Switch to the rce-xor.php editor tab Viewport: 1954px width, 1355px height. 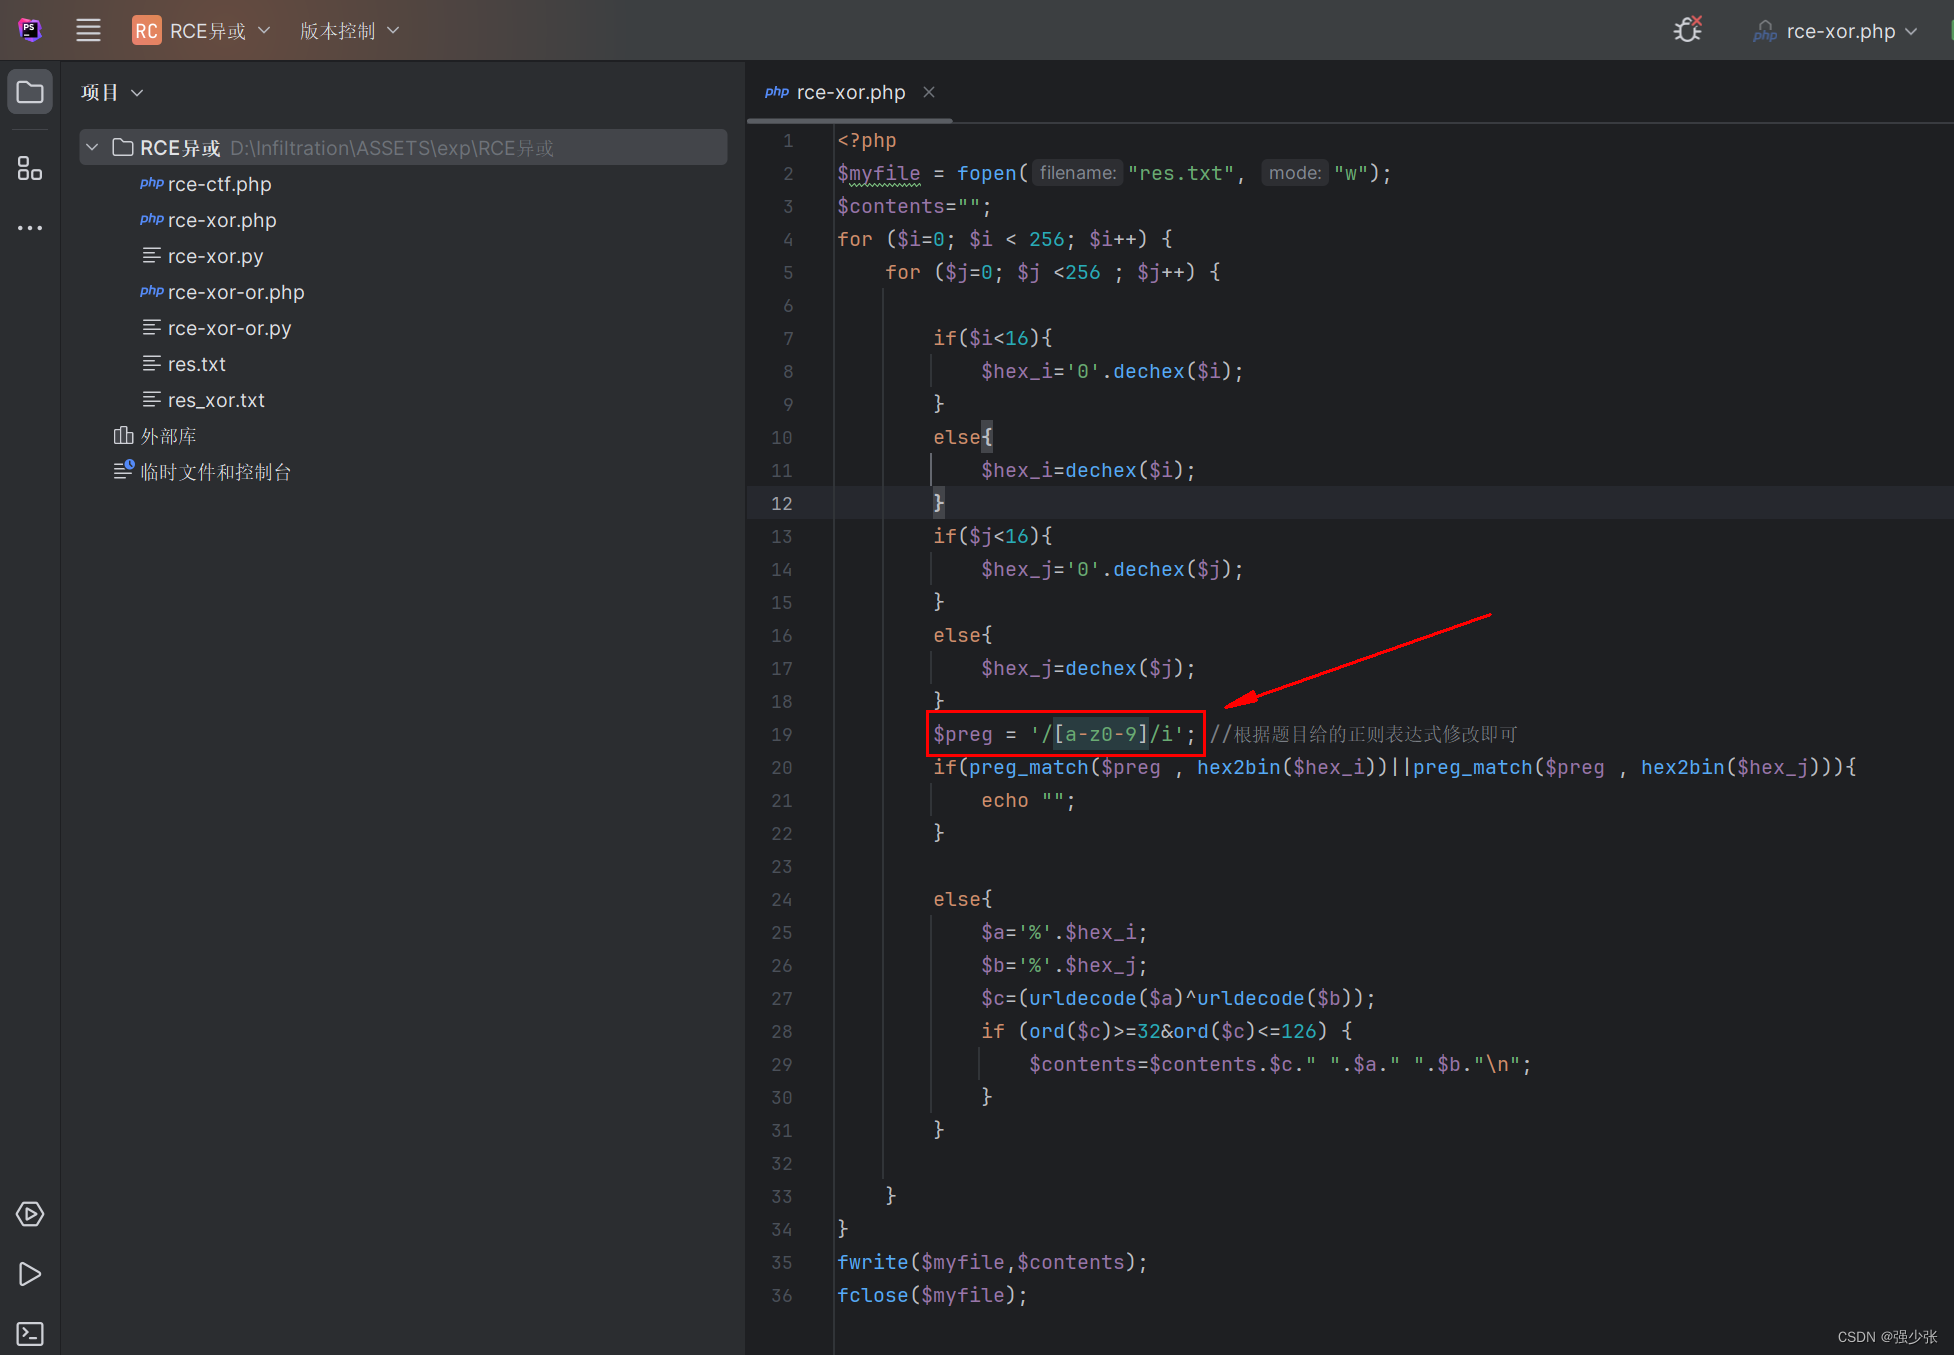click(850, 92)
